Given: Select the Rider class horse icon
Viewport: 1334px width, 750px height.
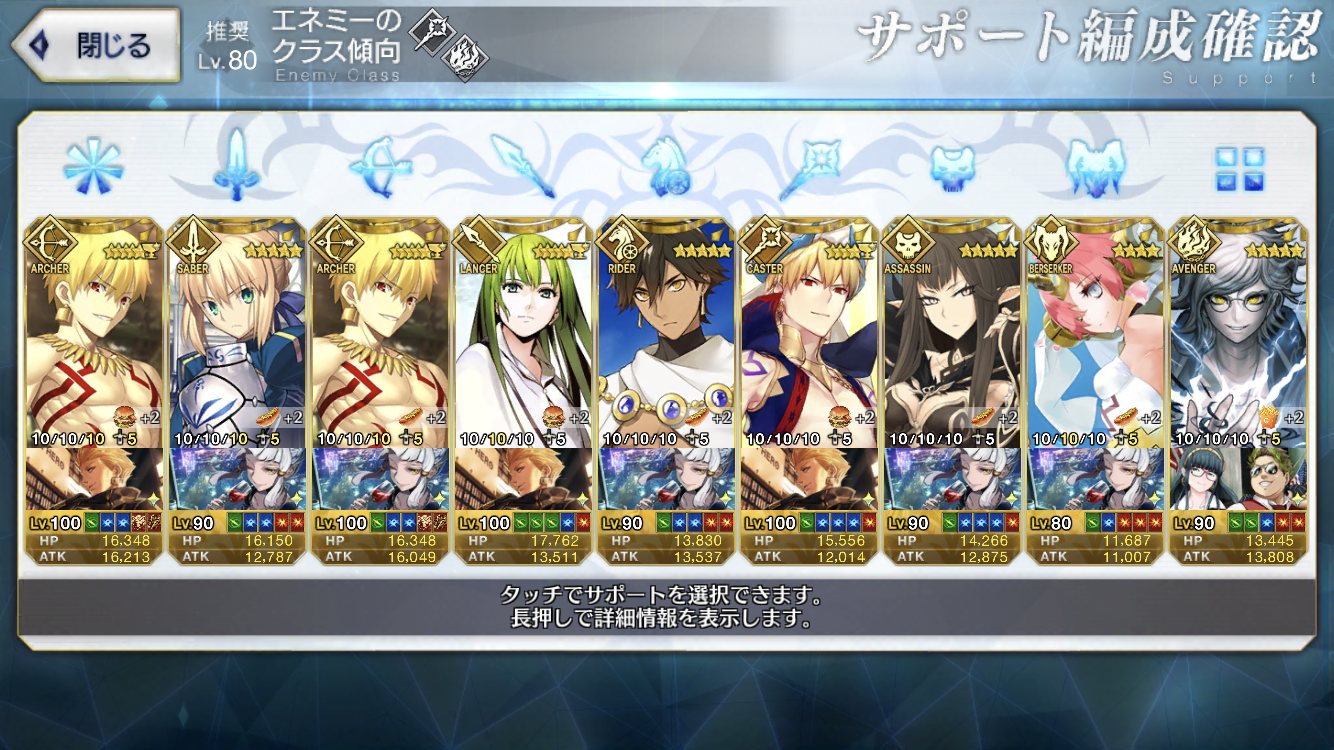Looking at the screenshot, I should tap(665, 165).
